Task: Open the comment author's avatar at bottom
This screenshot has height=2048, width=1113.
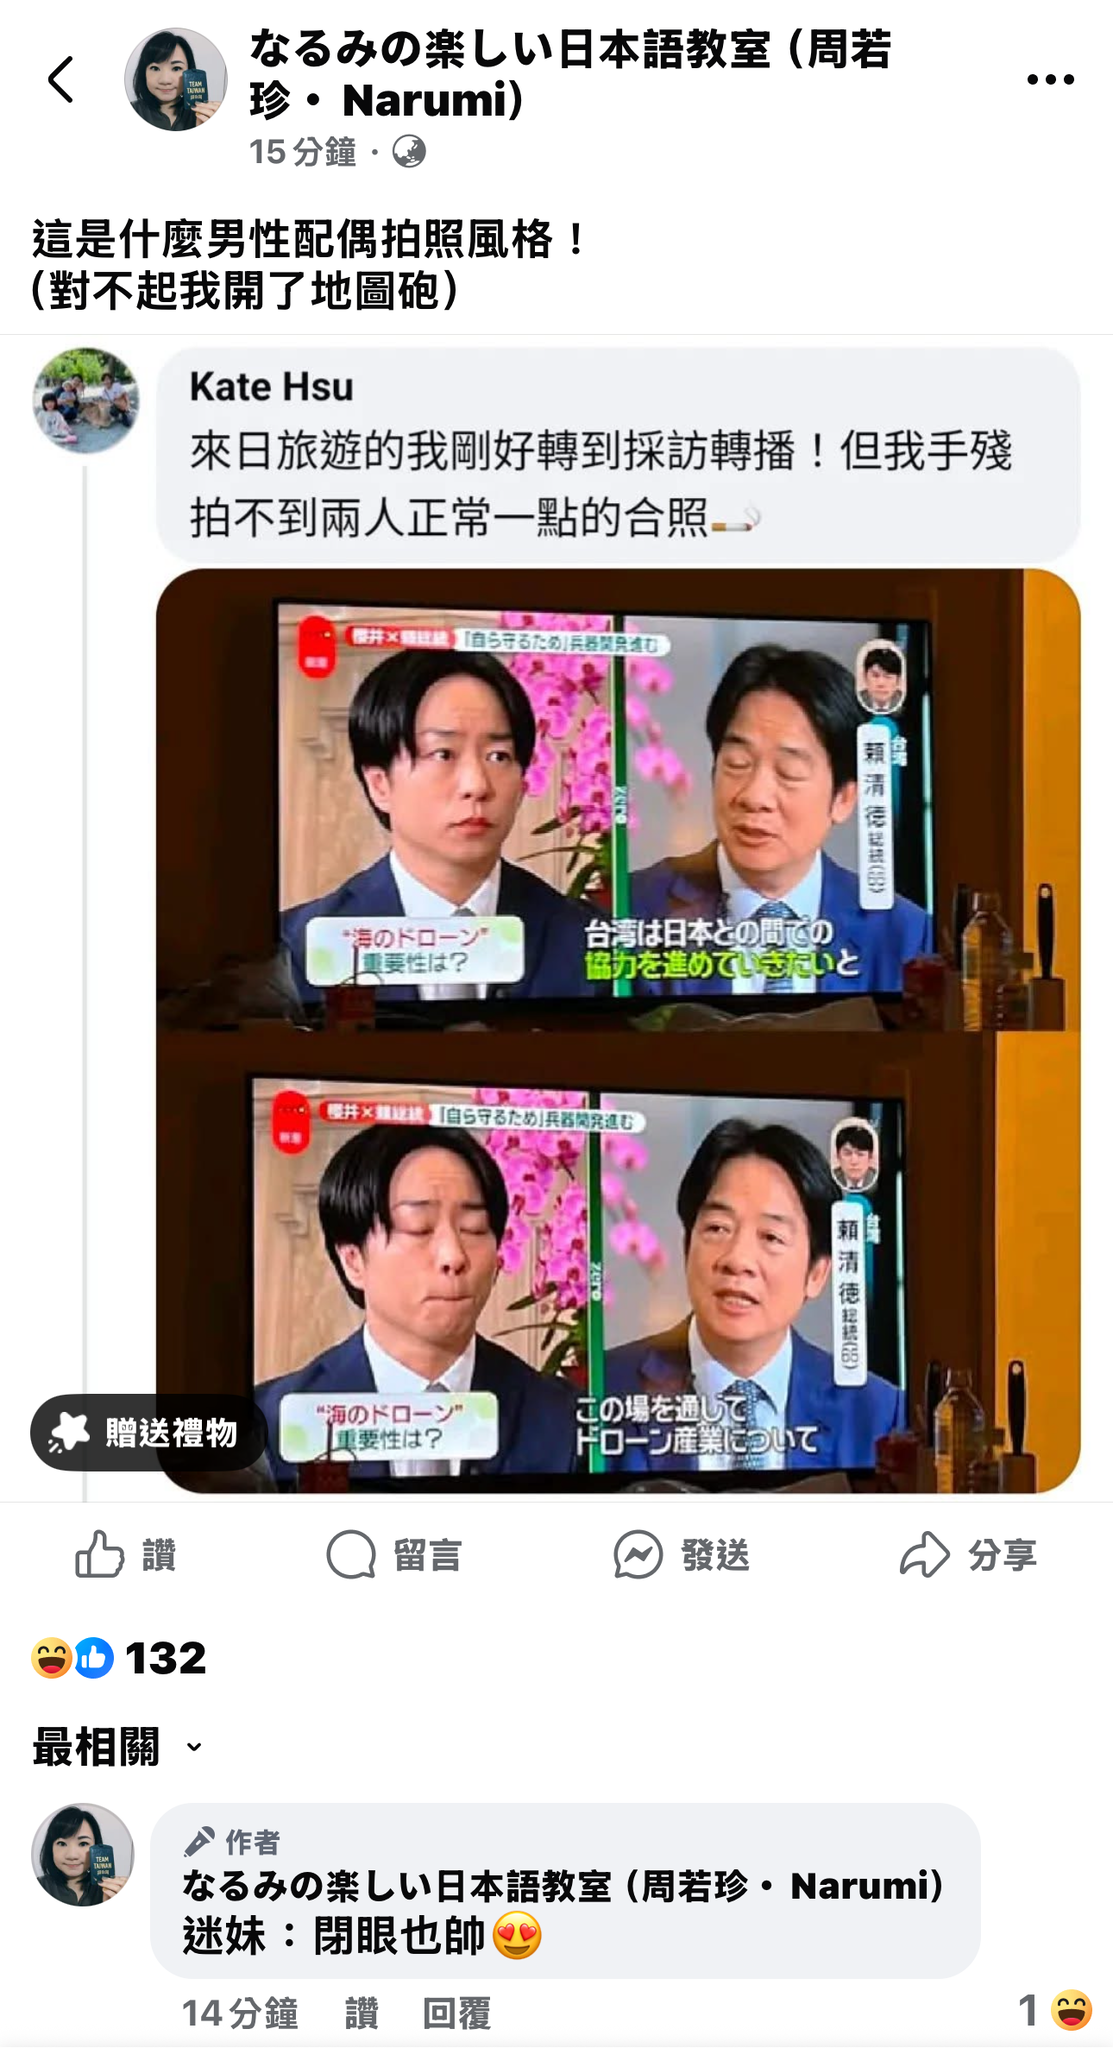Action: pyautogui.click(x=83, y=1855)
